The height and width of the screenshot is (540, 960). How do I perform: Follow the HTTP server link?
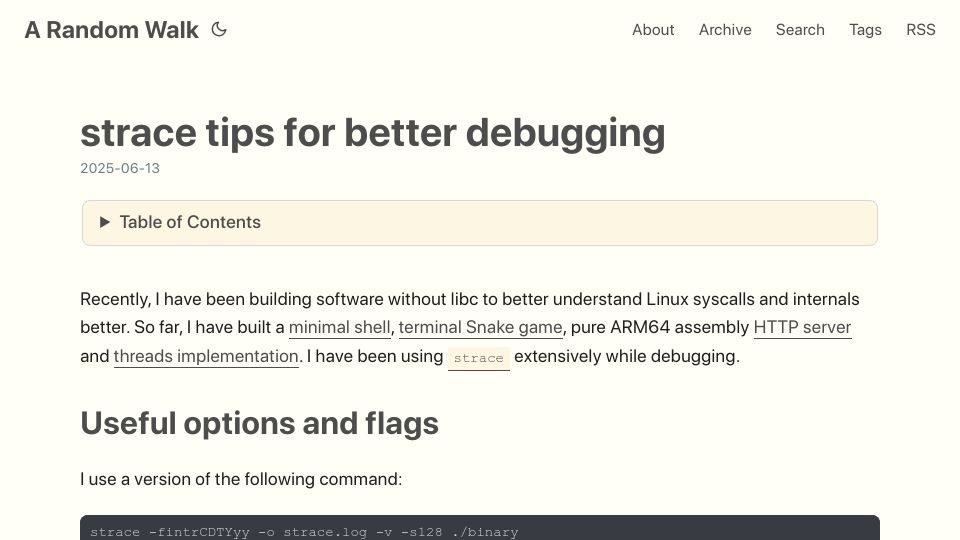click(802, 328)
